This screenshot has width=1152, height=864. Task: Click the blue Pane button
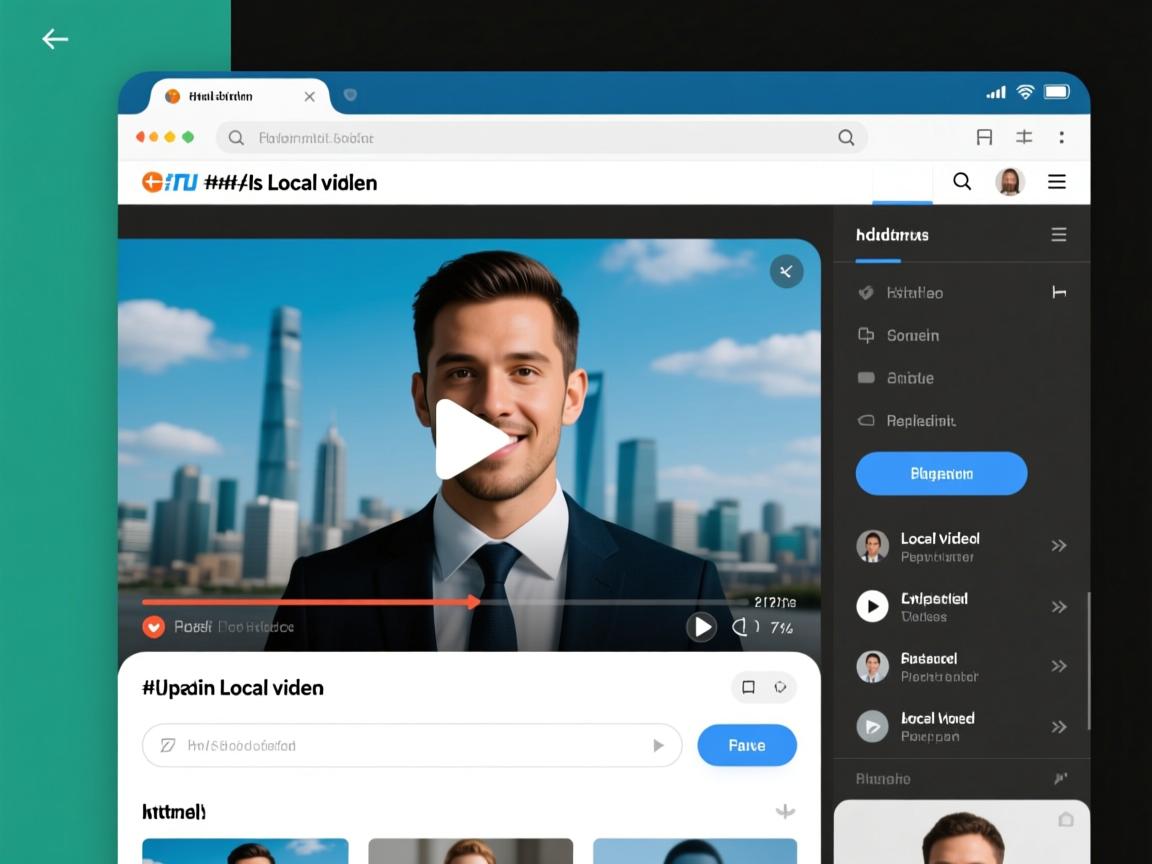pos(746,745)
